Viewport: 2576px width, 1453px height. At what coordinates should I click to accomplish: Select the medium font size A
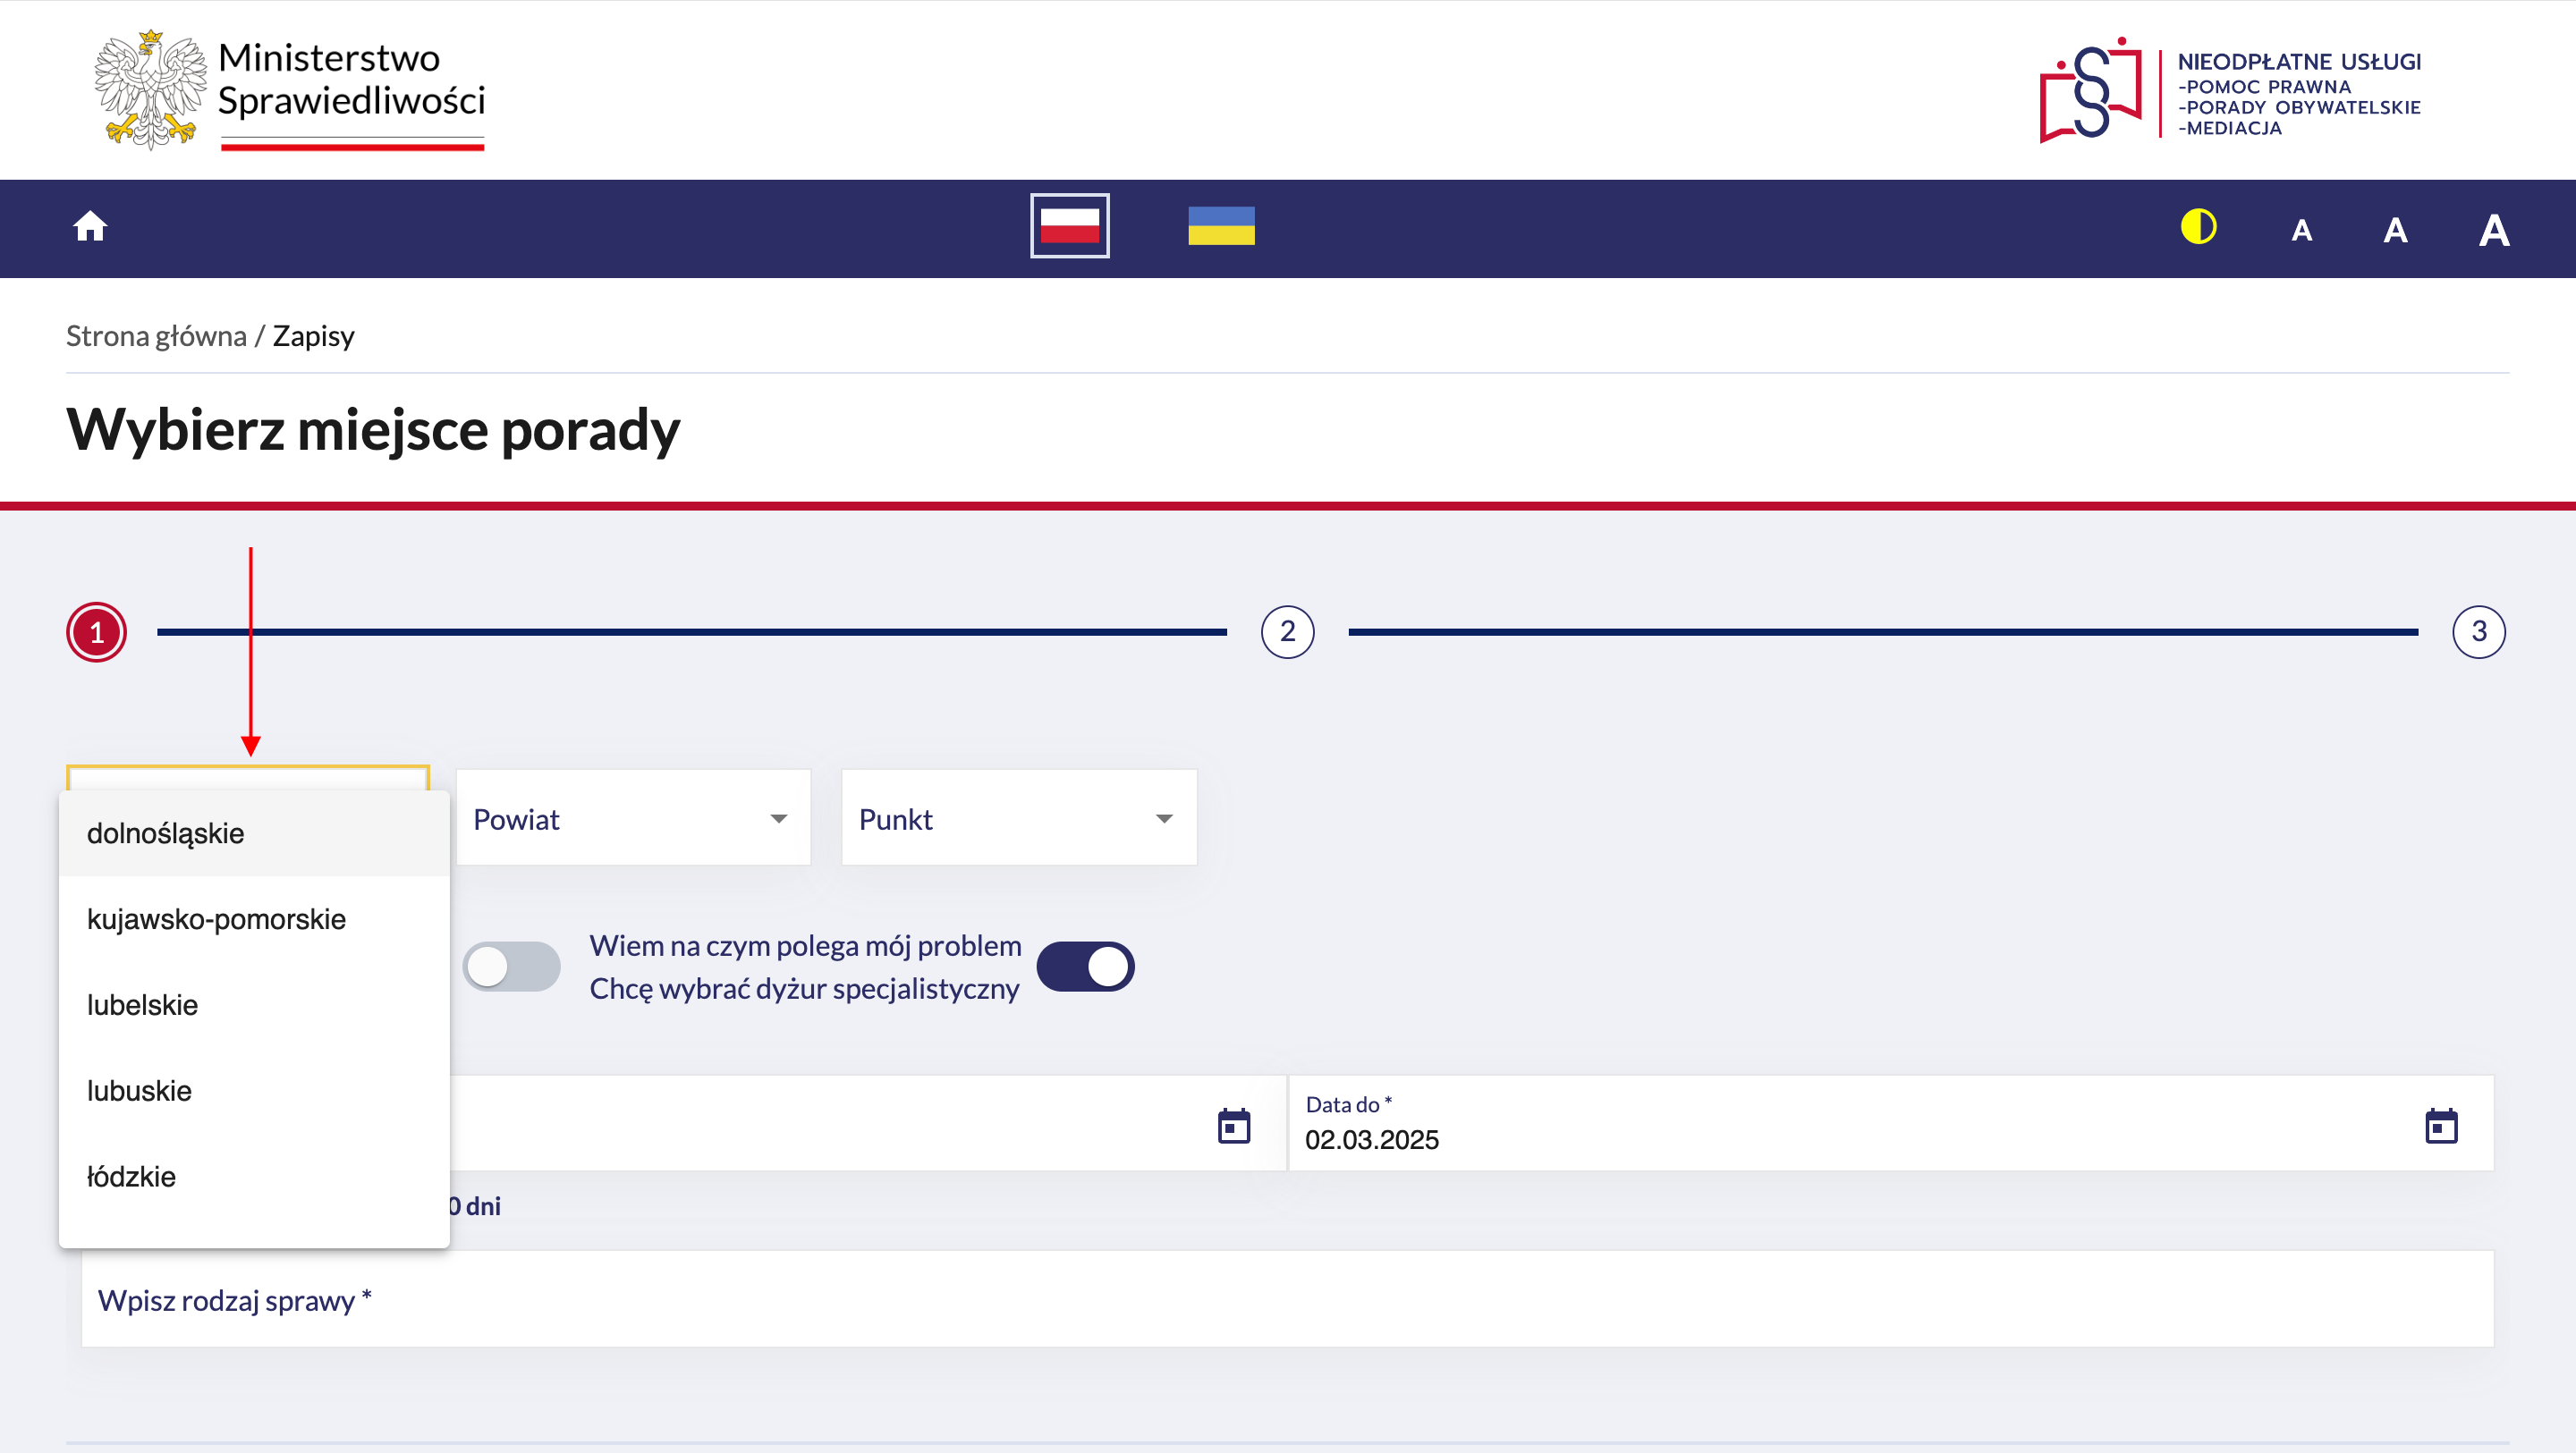pyautogui.click(x=2394, y=231)
